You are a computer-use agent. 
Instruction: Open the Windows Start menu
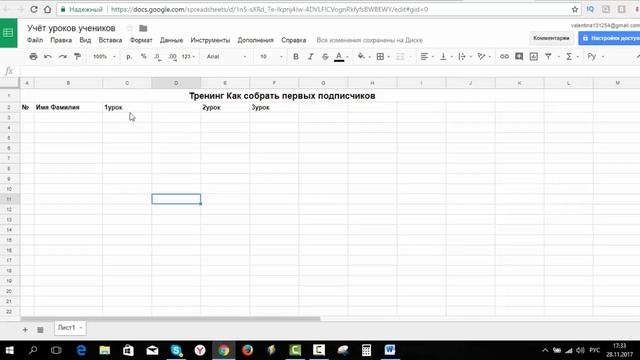pyautogui.click(x=9, y=350)
